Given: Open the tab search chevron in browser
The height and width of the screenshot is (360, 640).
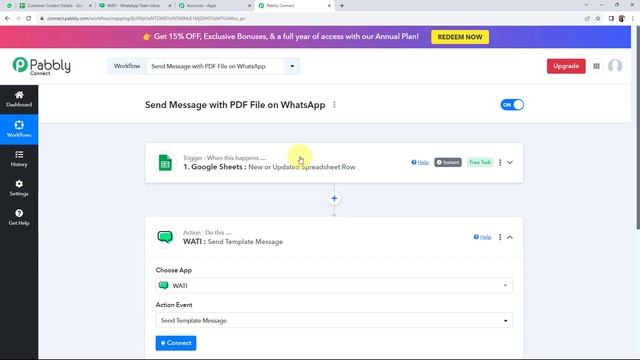Looking at the screenshot, I should [587, 5].
